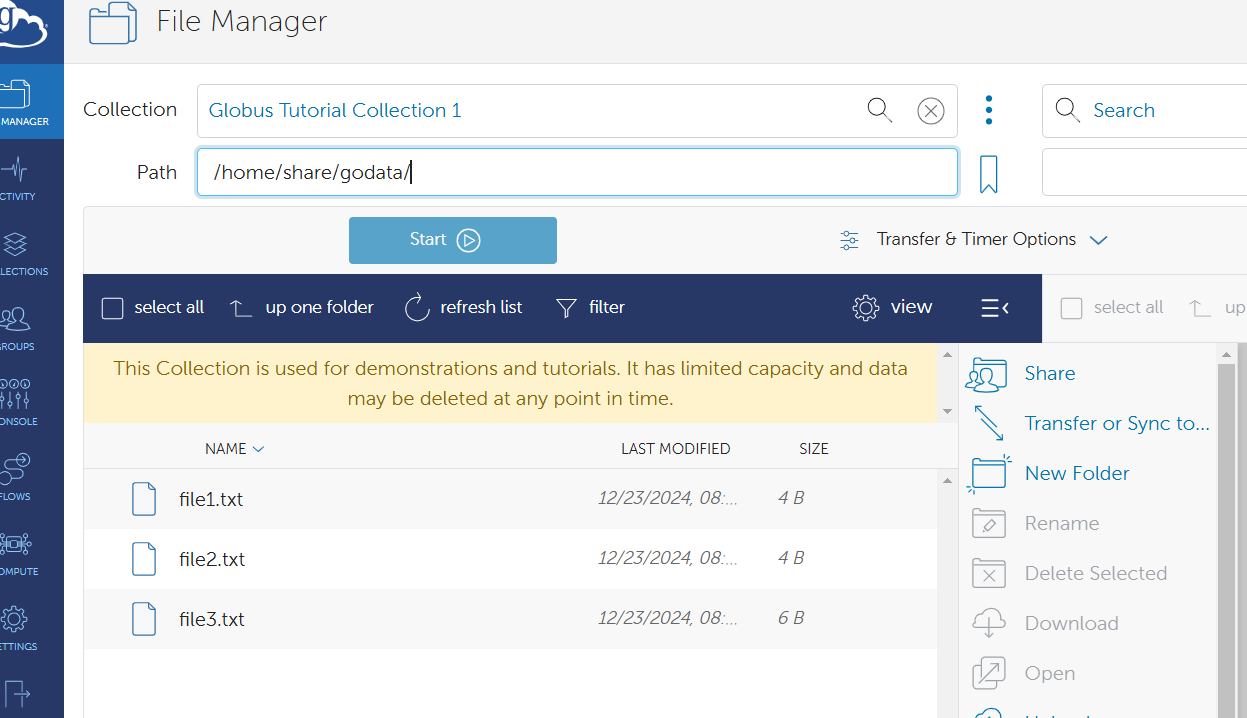Check the left pane select all box
1247x718 pixels.
[x=113, y=308]
